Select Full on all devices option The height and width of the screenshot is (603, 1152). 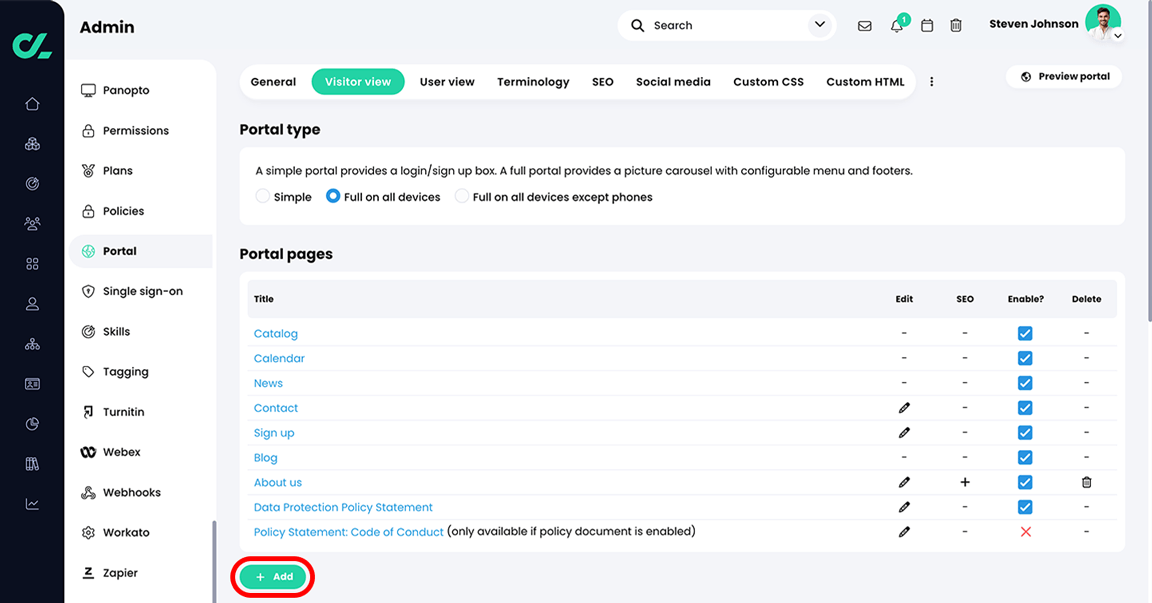pos(333,196)
